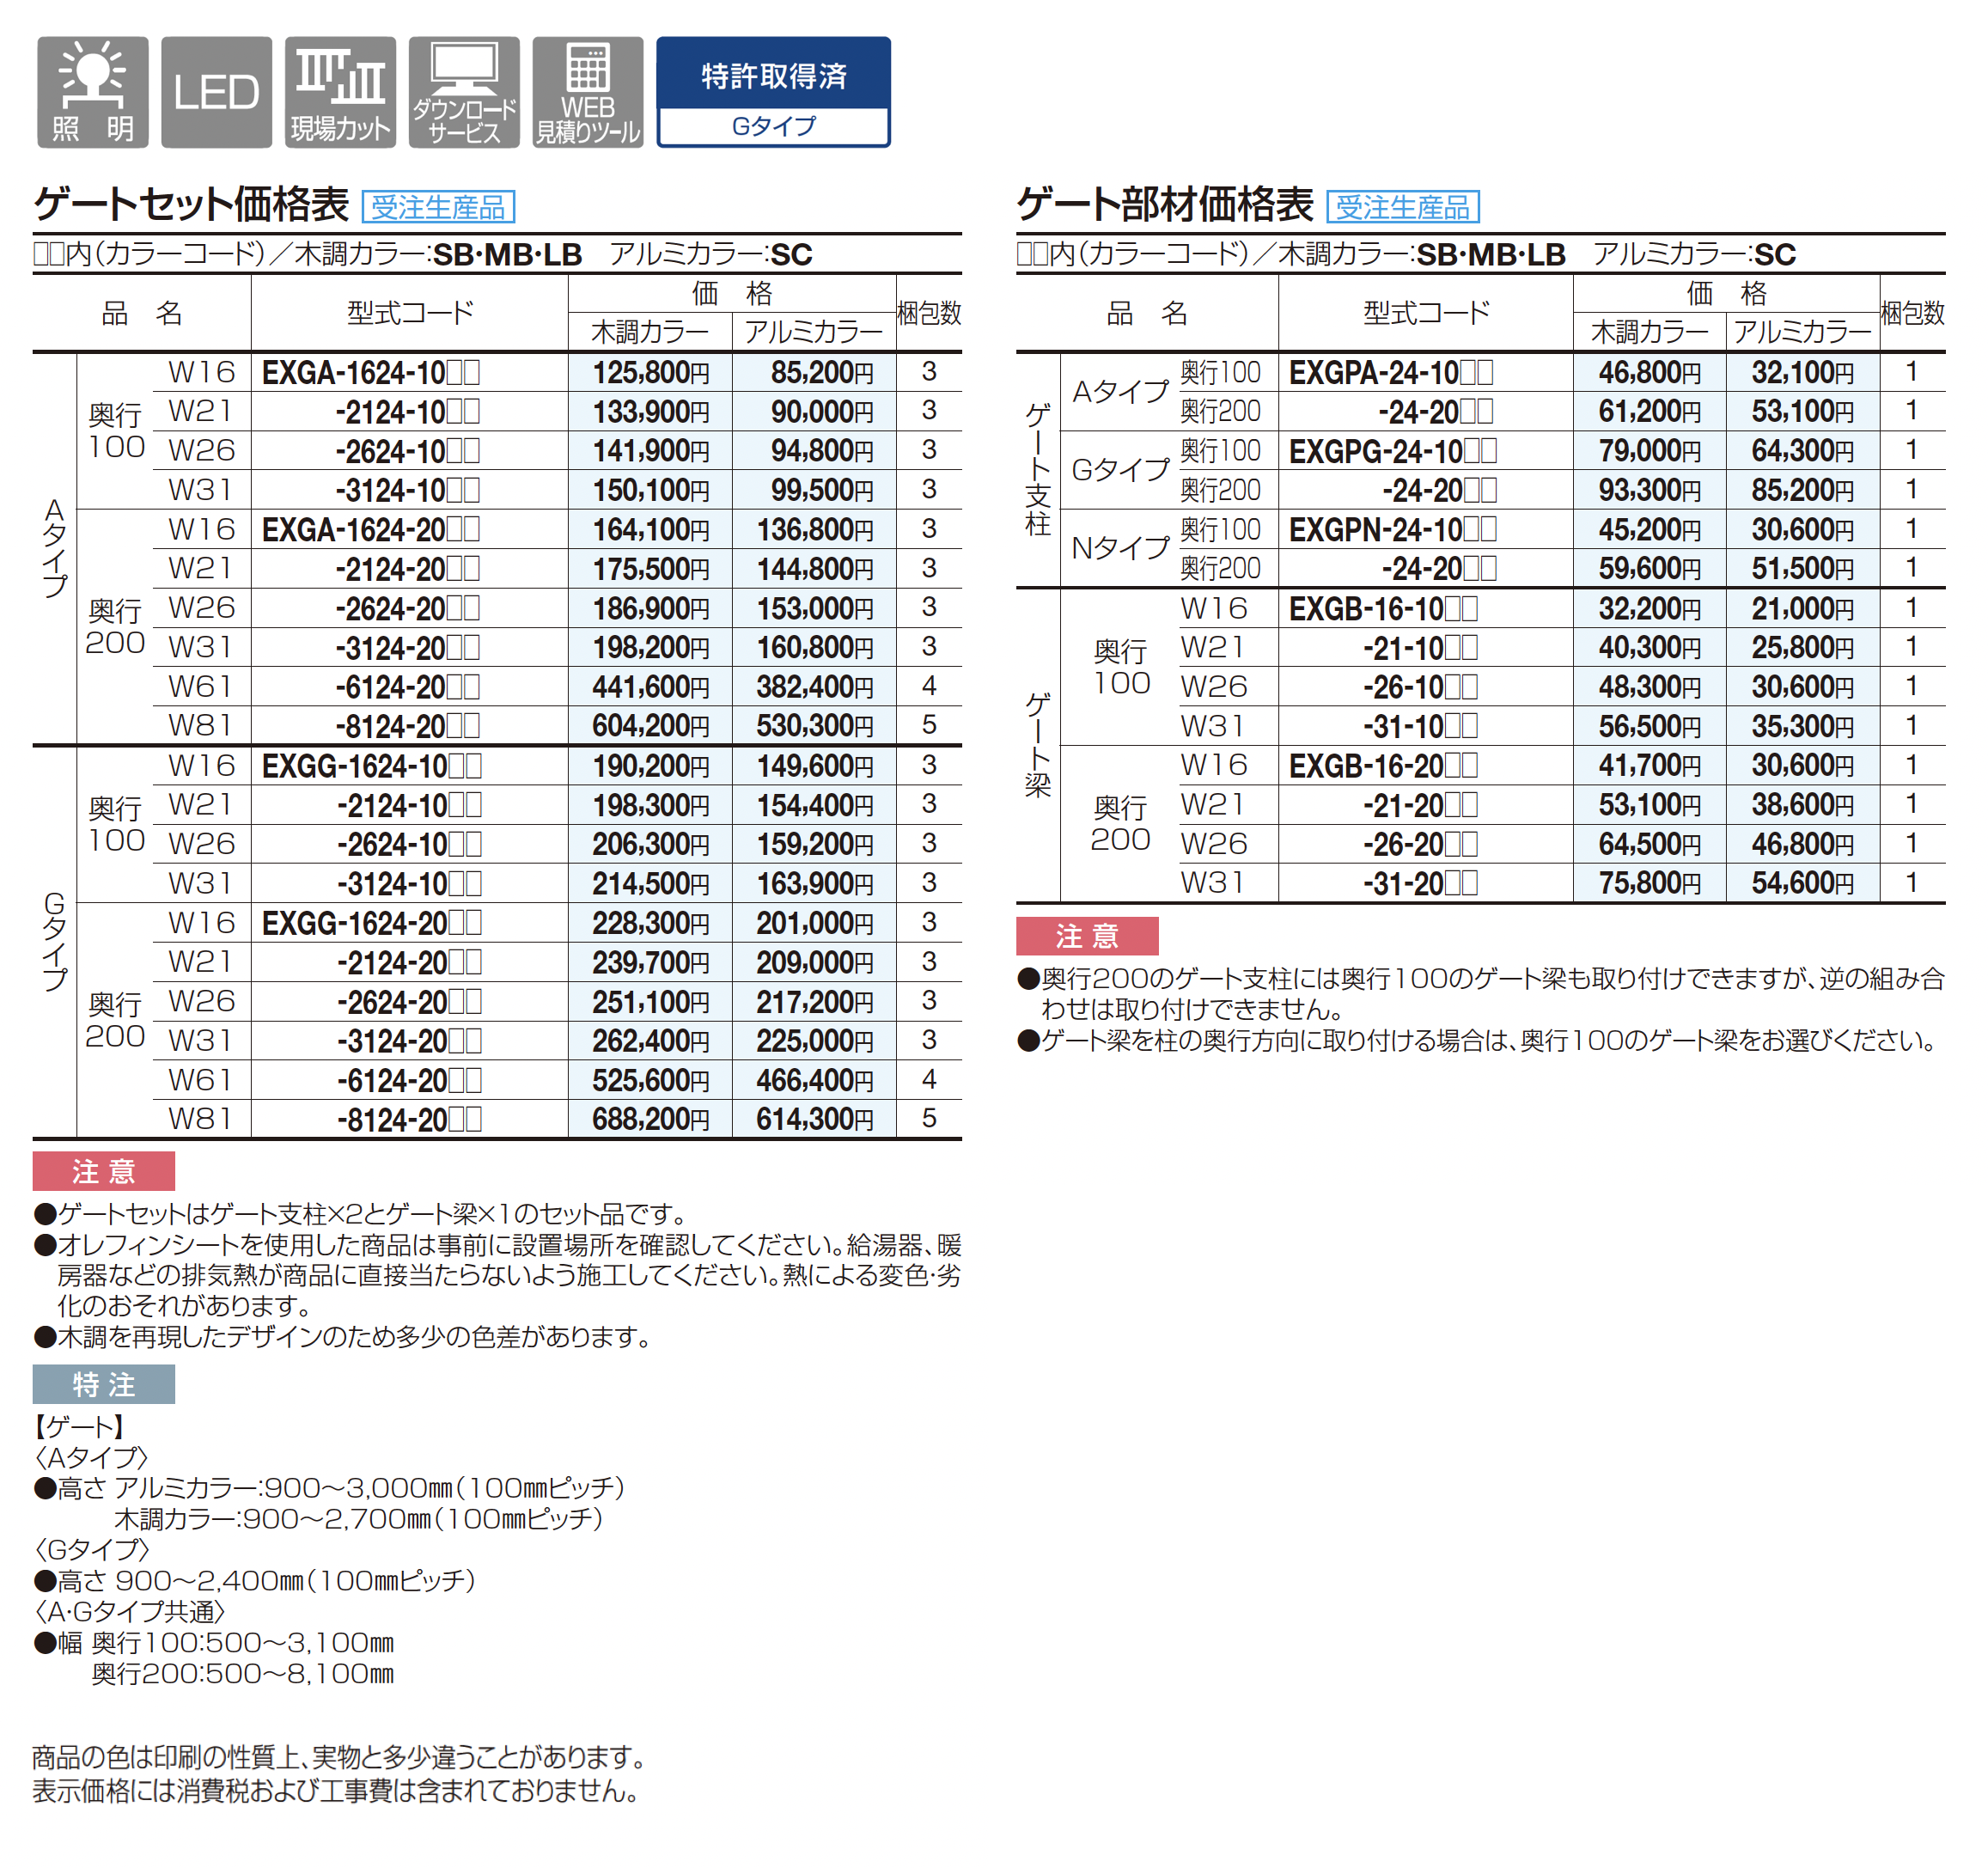Screen dimensions: 1988x1868
Task: Select model code EXGA-1624-10 cell
Action: point(370,373)
